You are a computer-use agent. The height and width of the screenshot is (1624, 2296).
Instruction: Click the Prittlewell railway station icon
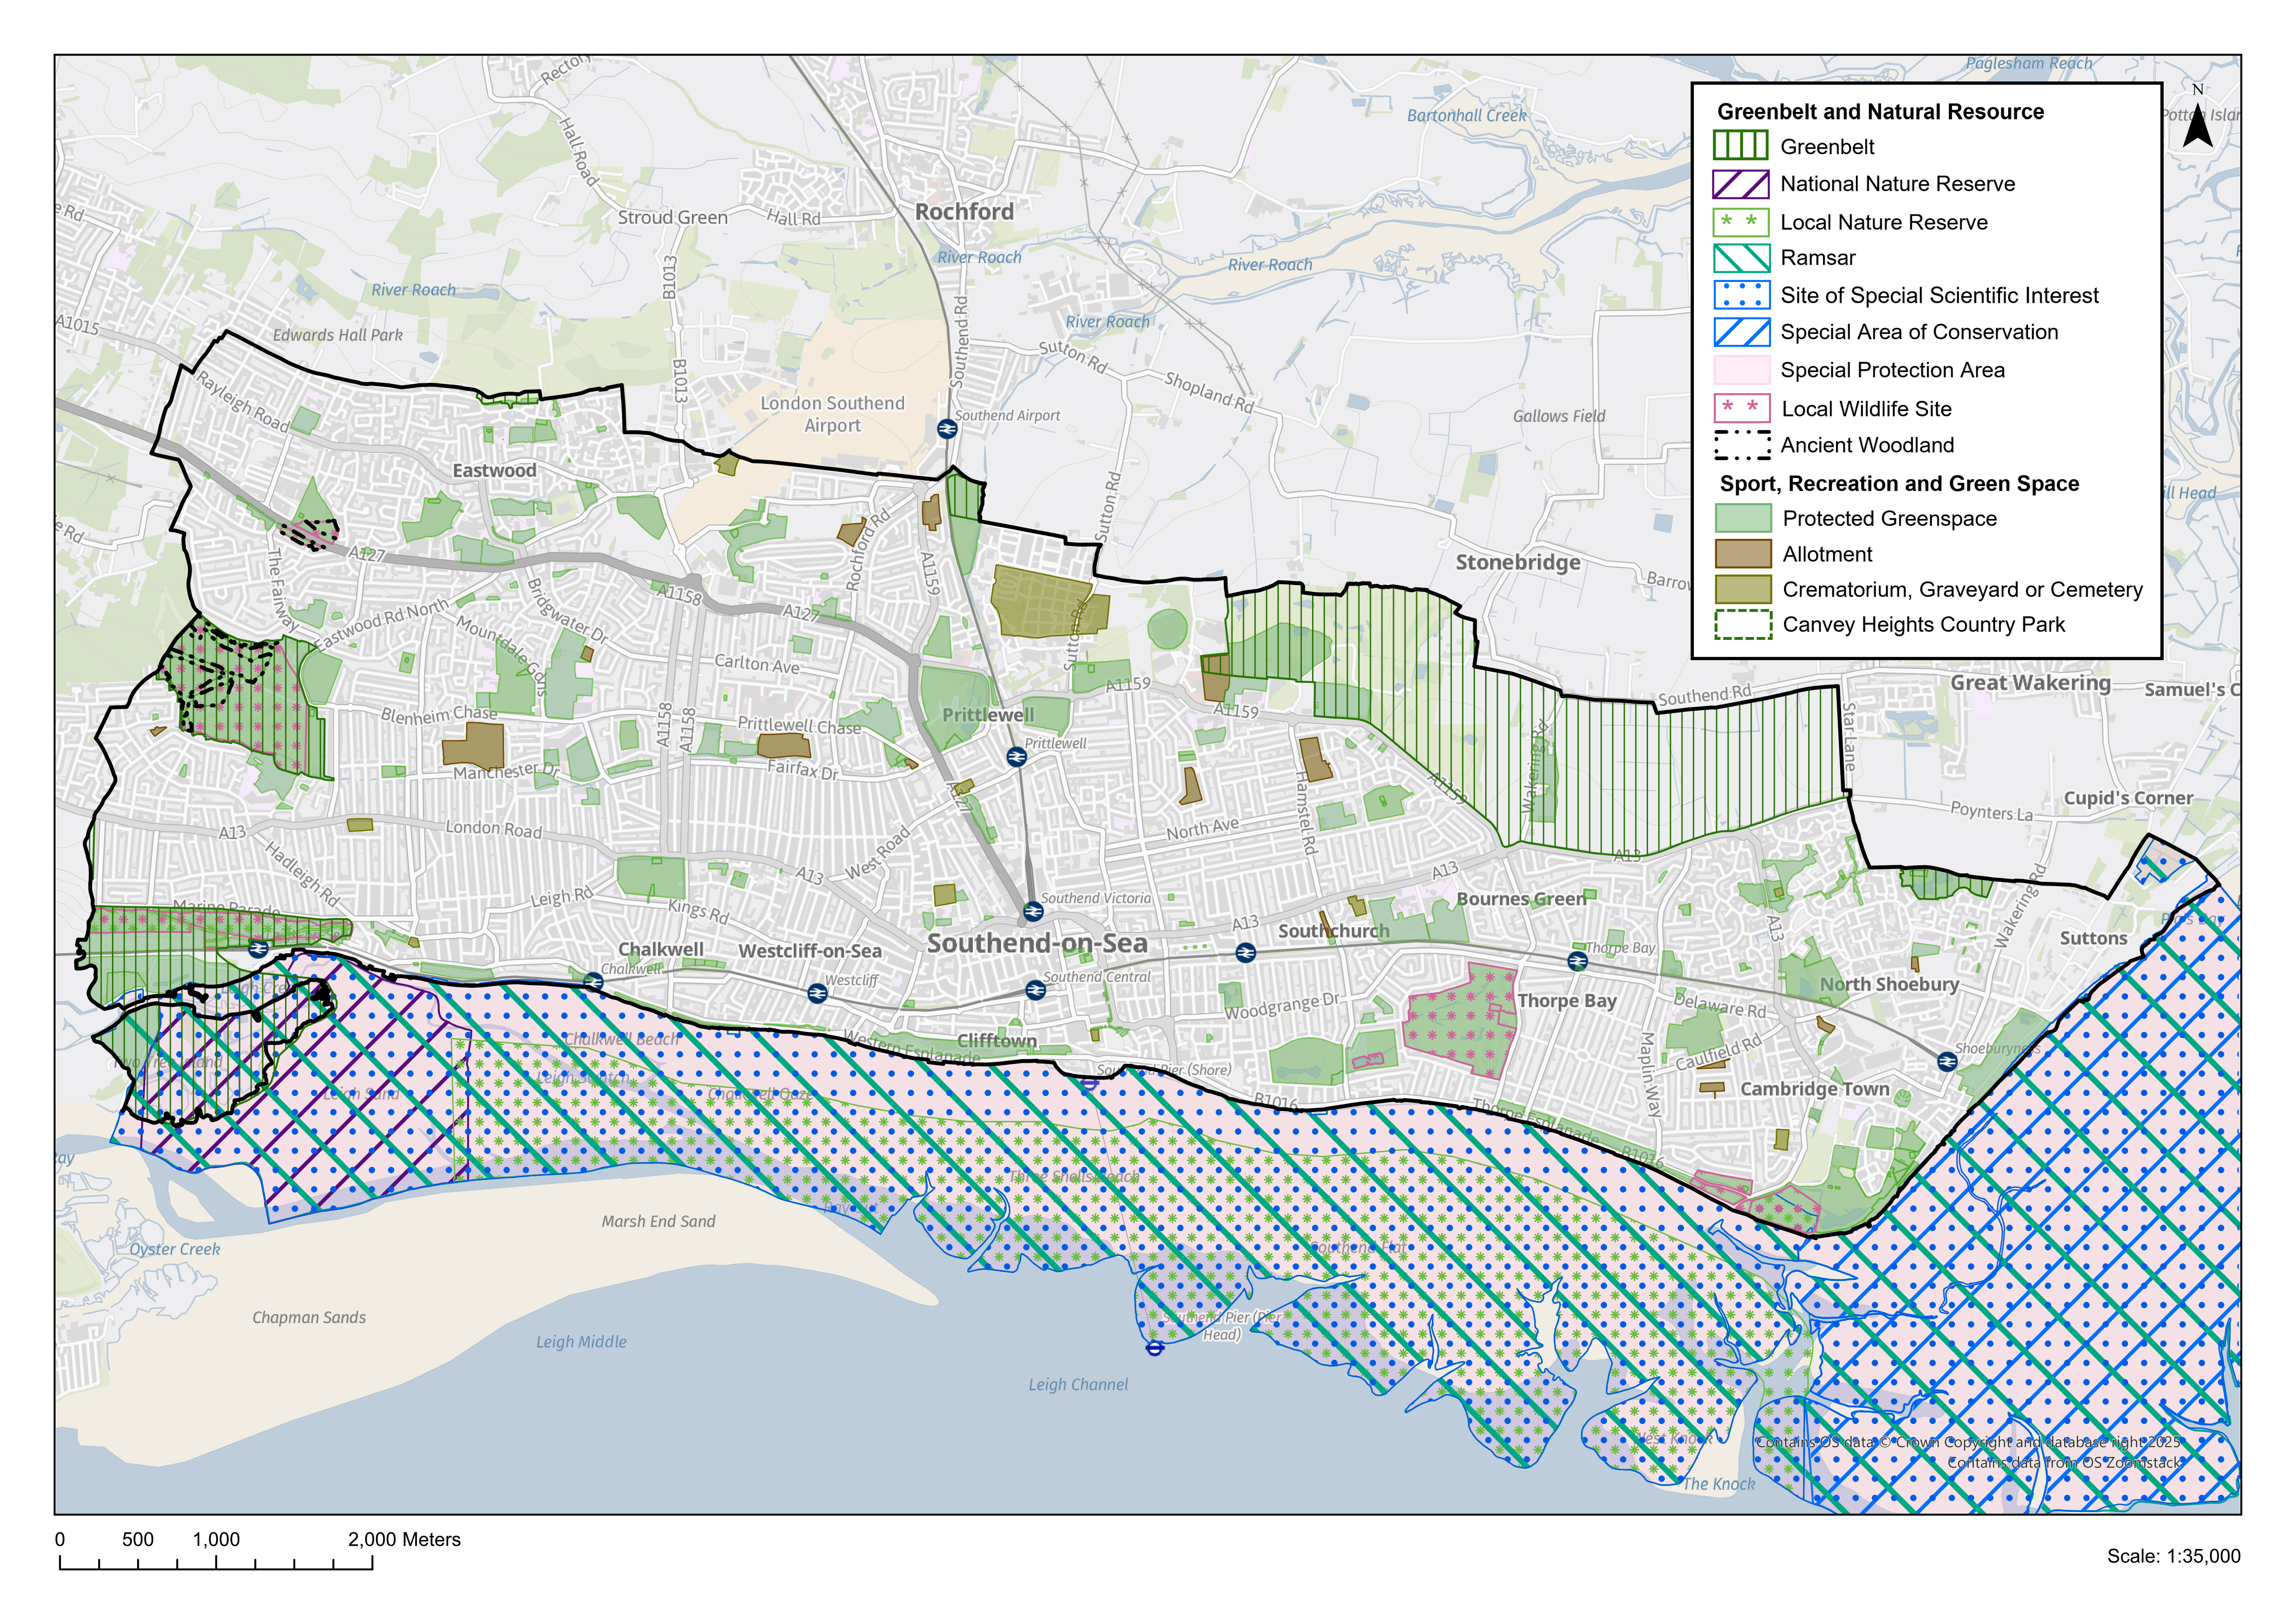tap(1016, 757)
